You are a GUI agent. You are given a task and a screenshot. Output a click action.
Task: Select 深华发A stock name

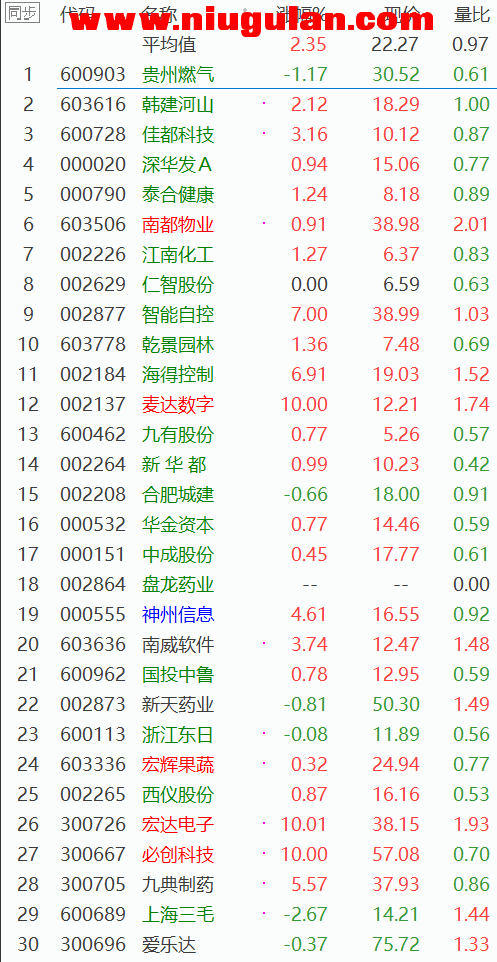pos(177,164)
